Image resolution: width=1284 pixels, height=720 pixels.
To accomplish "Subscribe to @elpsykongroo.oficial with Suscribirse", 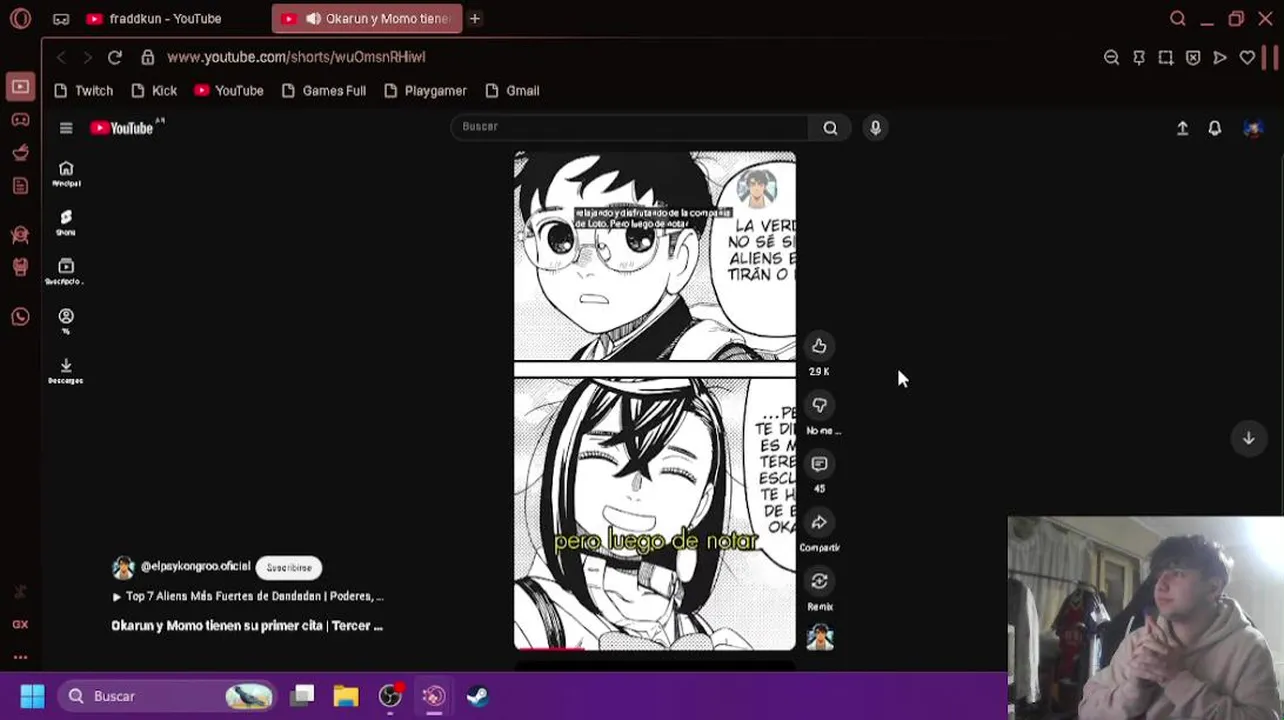I will [288, 567].
